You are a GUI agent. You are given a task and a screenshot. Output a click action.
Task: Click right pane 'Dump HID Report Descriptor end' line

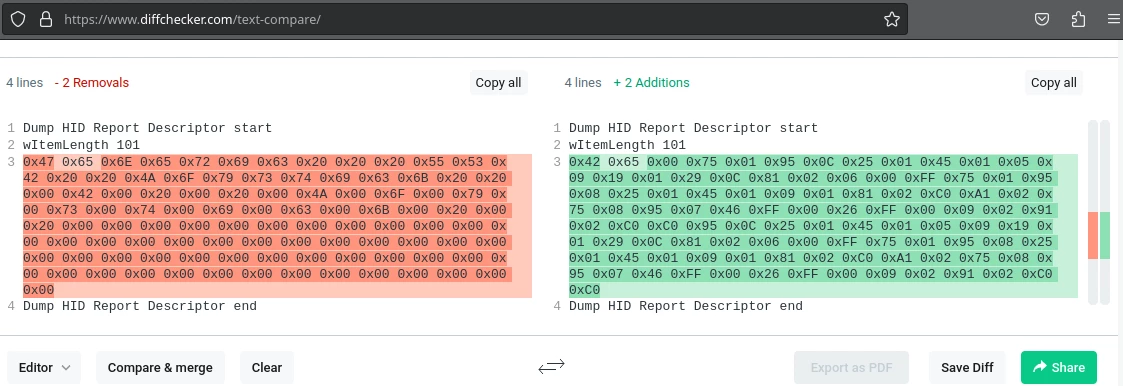[x=685, y=306]
